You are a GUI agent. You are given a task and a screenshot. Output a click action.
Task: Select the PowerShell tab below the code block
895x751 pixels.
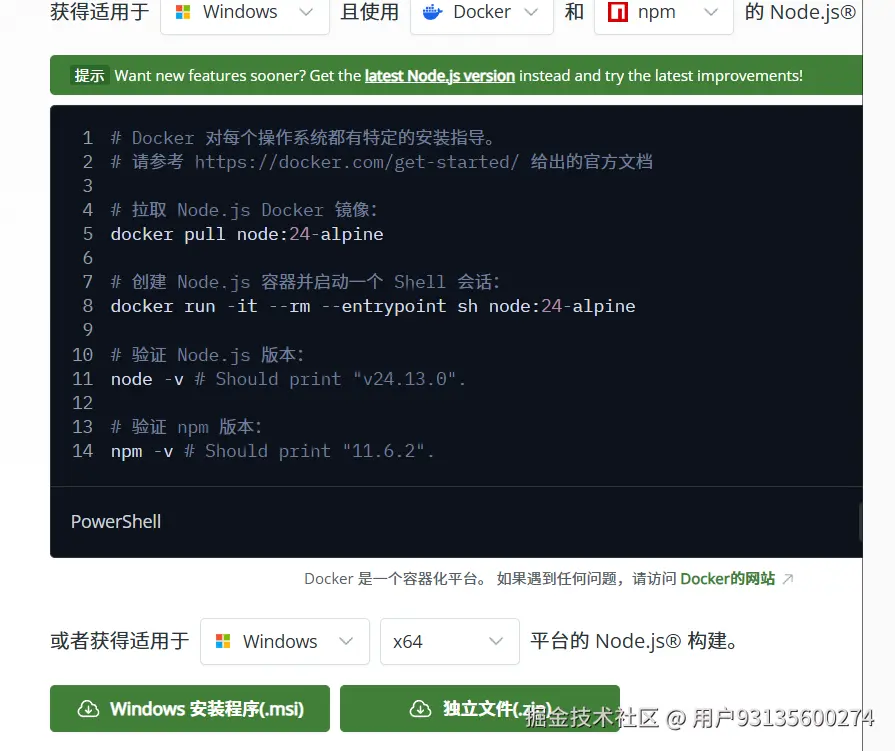[115, 521]
